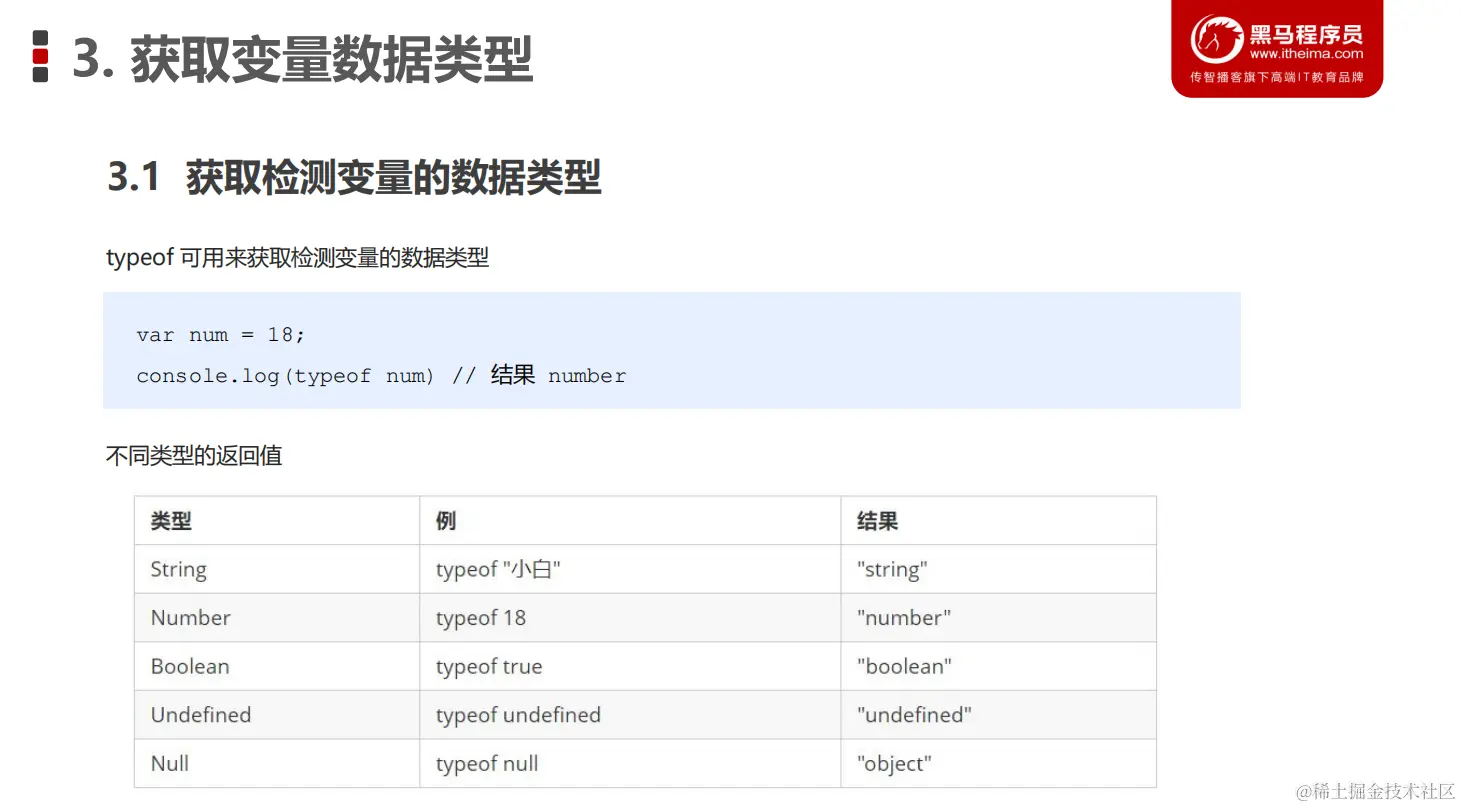This screenshot has height=808, width=1462.
Task: Expand the 例 column header
Action: coord(444,520)
